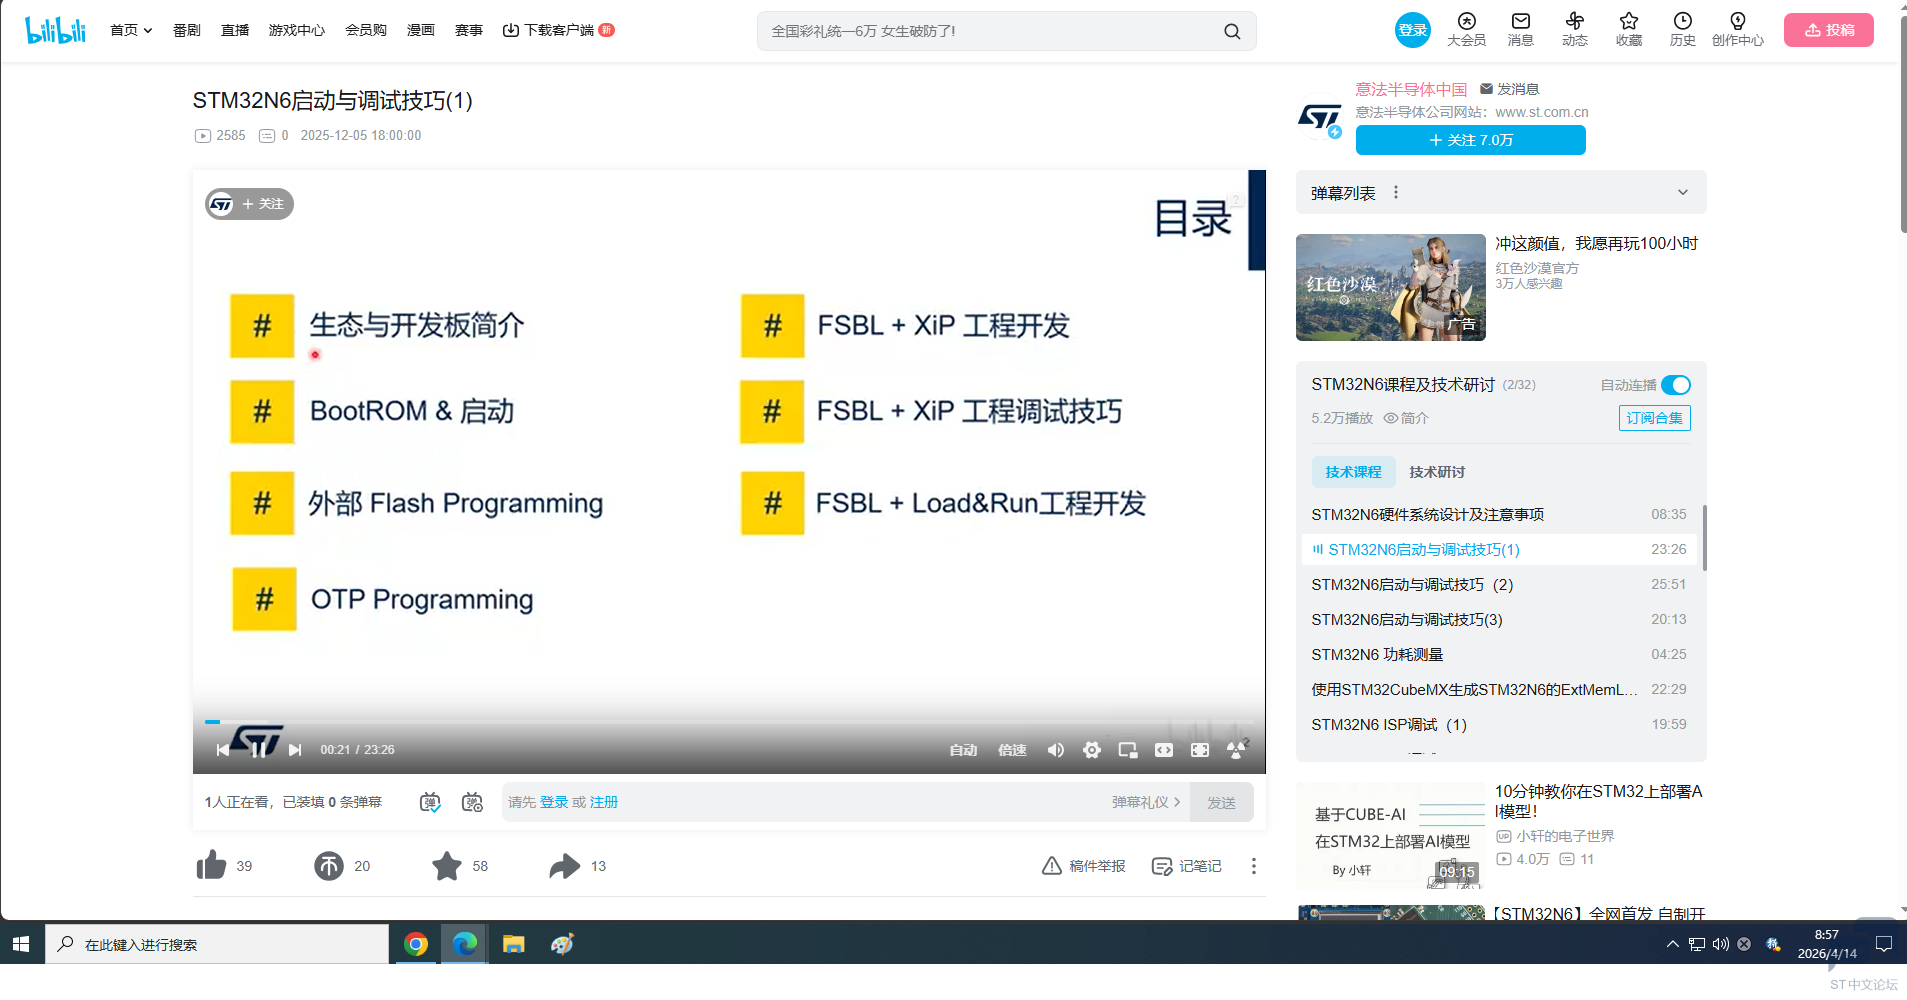This screenshot has width=1907, height=1000.
Task: Give a coin to the video
Action: pos(329,866)
